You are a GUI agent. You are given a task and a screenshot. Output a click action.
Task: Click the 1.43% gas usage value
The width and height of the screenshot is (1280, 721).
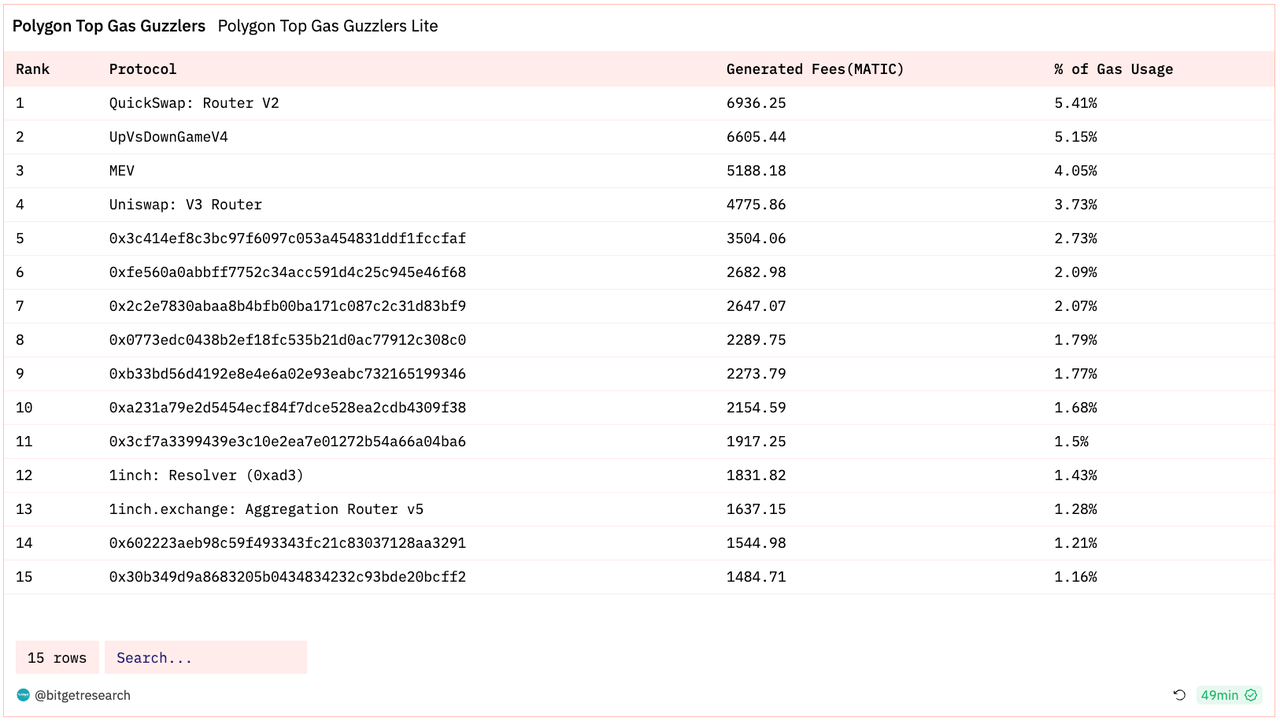pyautogui.click(x=1076, y=476)
